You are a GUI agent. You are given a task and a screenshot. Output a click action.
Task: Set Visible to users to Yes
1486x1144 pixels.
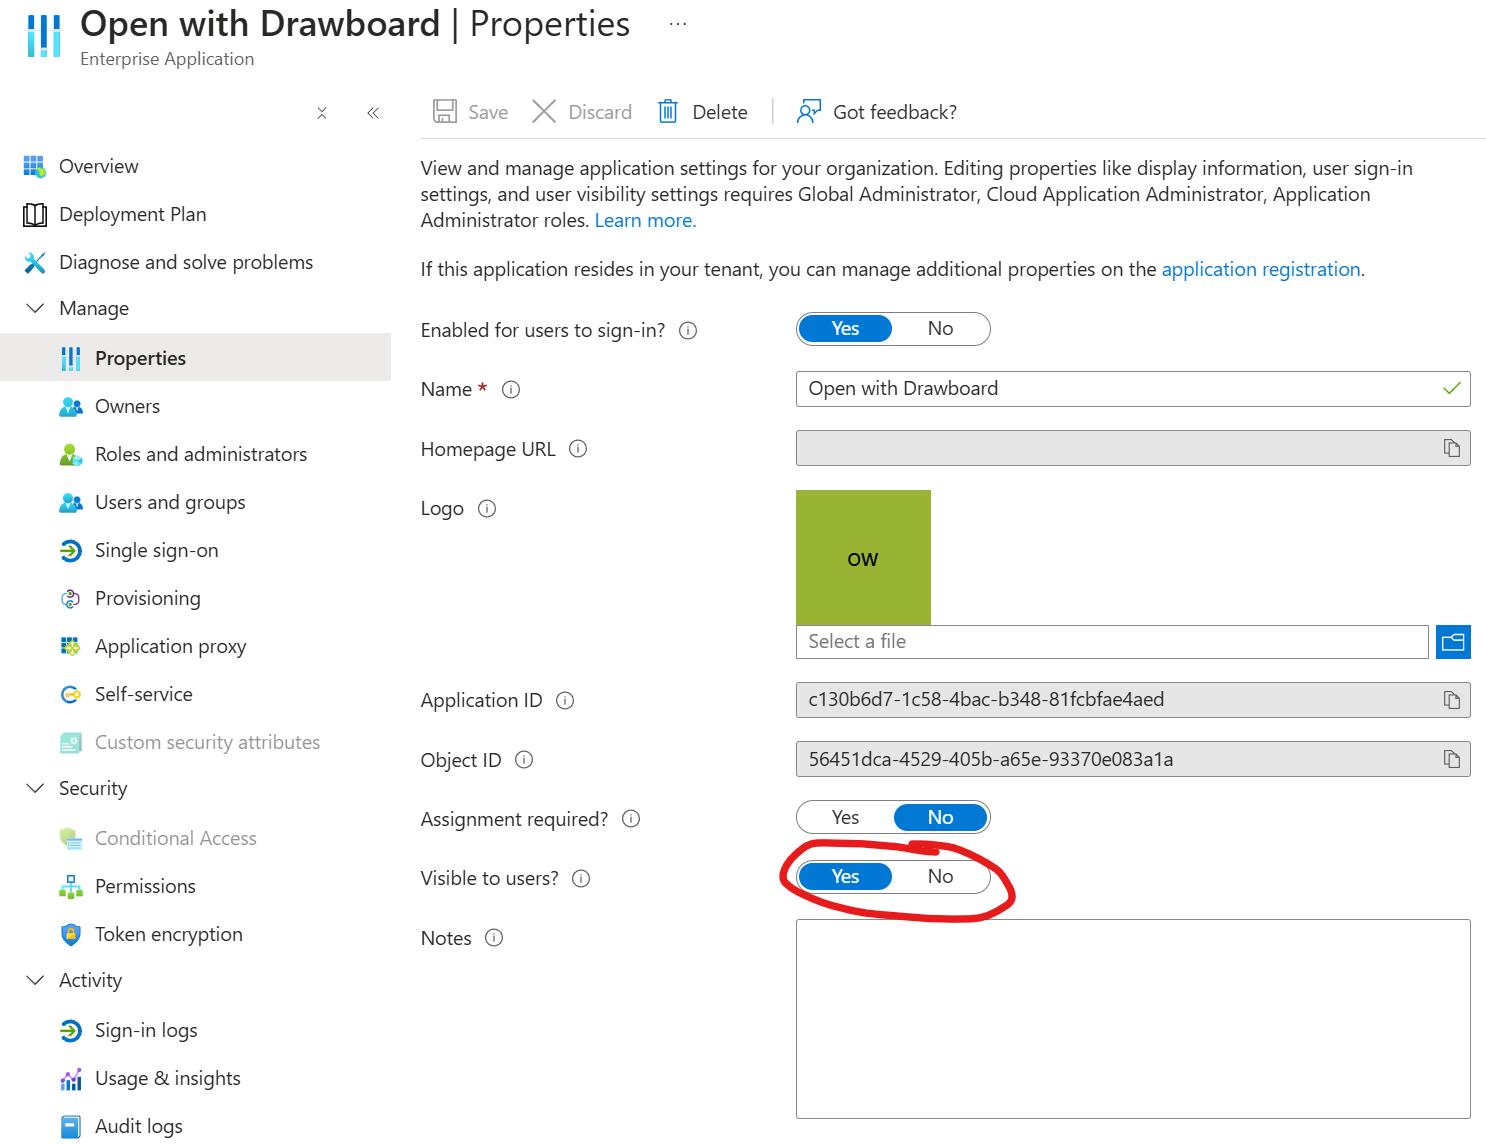[x=845, y=876]
